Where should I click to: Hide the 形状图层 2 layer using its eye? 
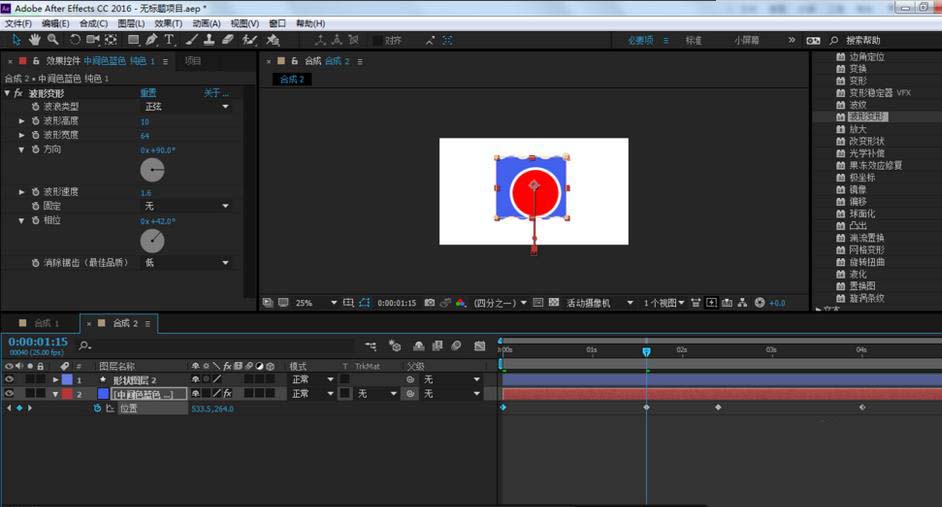tap(10, 380)
